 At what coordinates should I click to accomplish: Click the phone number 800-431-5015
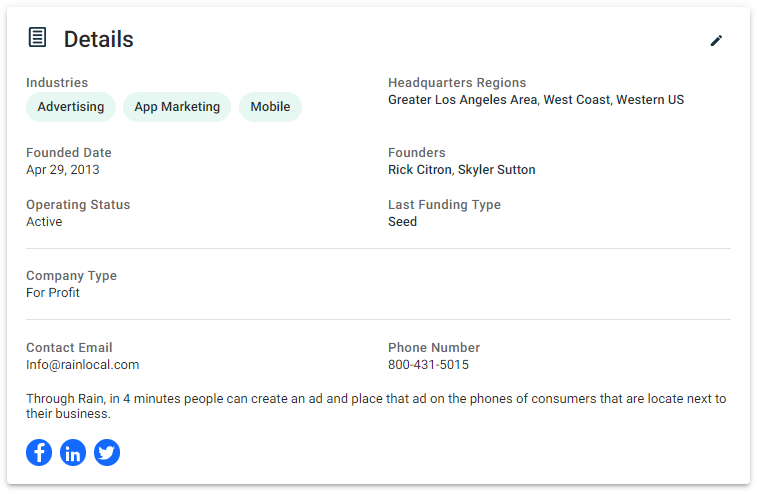tap(428, 365)
